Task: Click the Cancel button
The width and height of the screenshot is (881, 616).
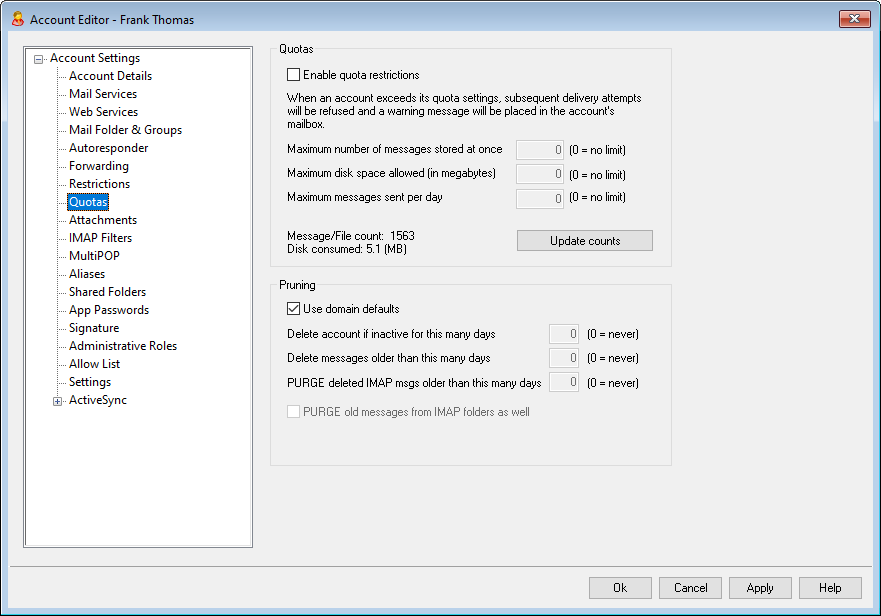Action: (690, 588)
